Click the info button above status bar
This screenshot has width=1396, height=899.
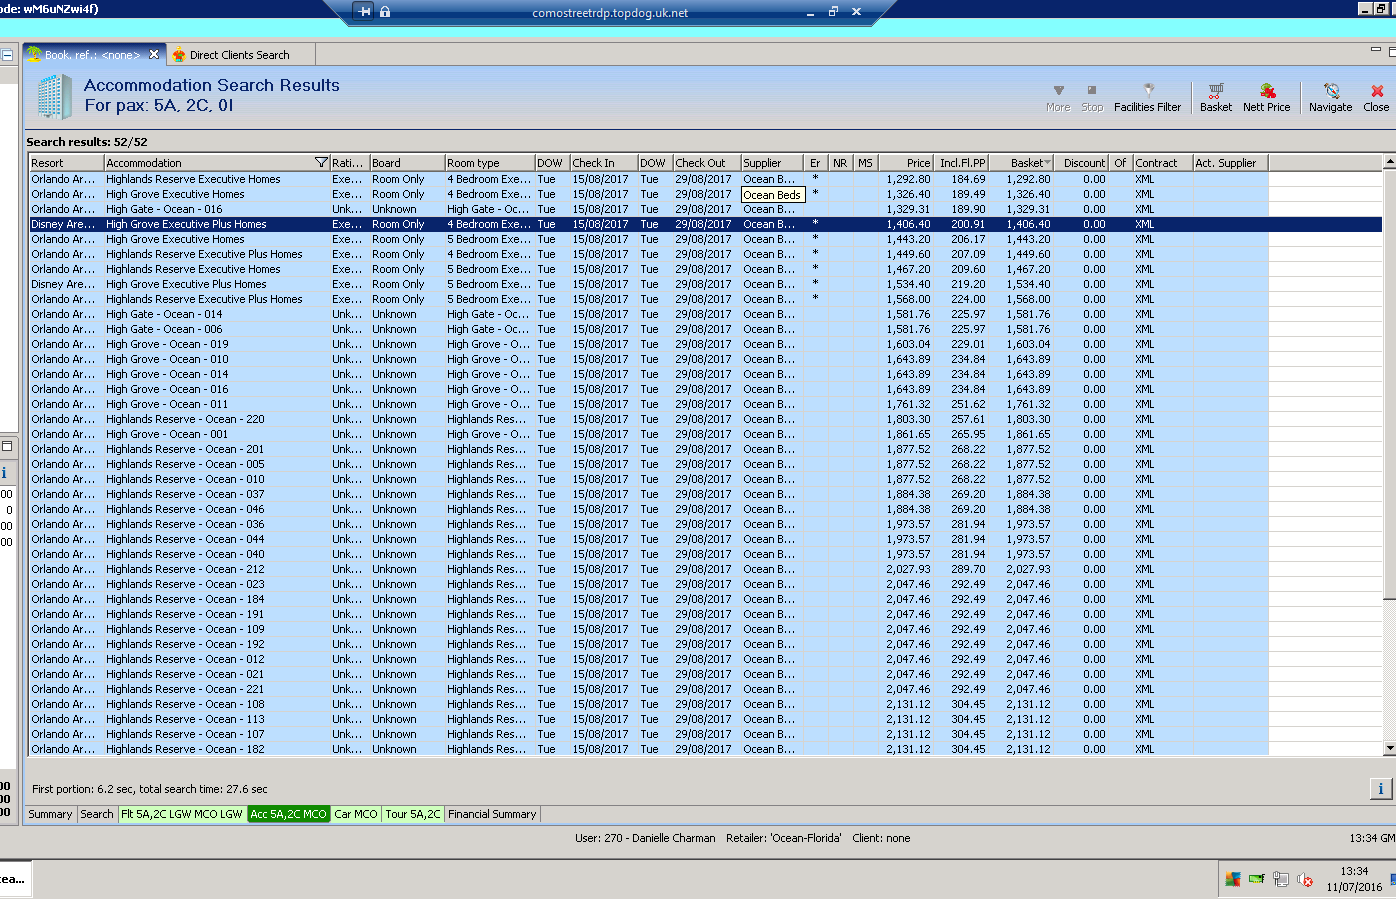(x=1380, y=789)
